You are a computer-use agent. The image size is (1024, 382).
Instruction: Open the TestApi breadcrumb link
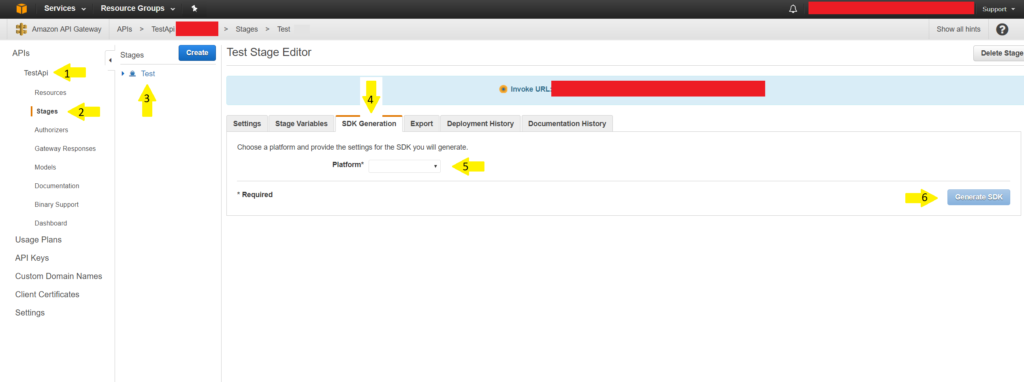point(163,29)
